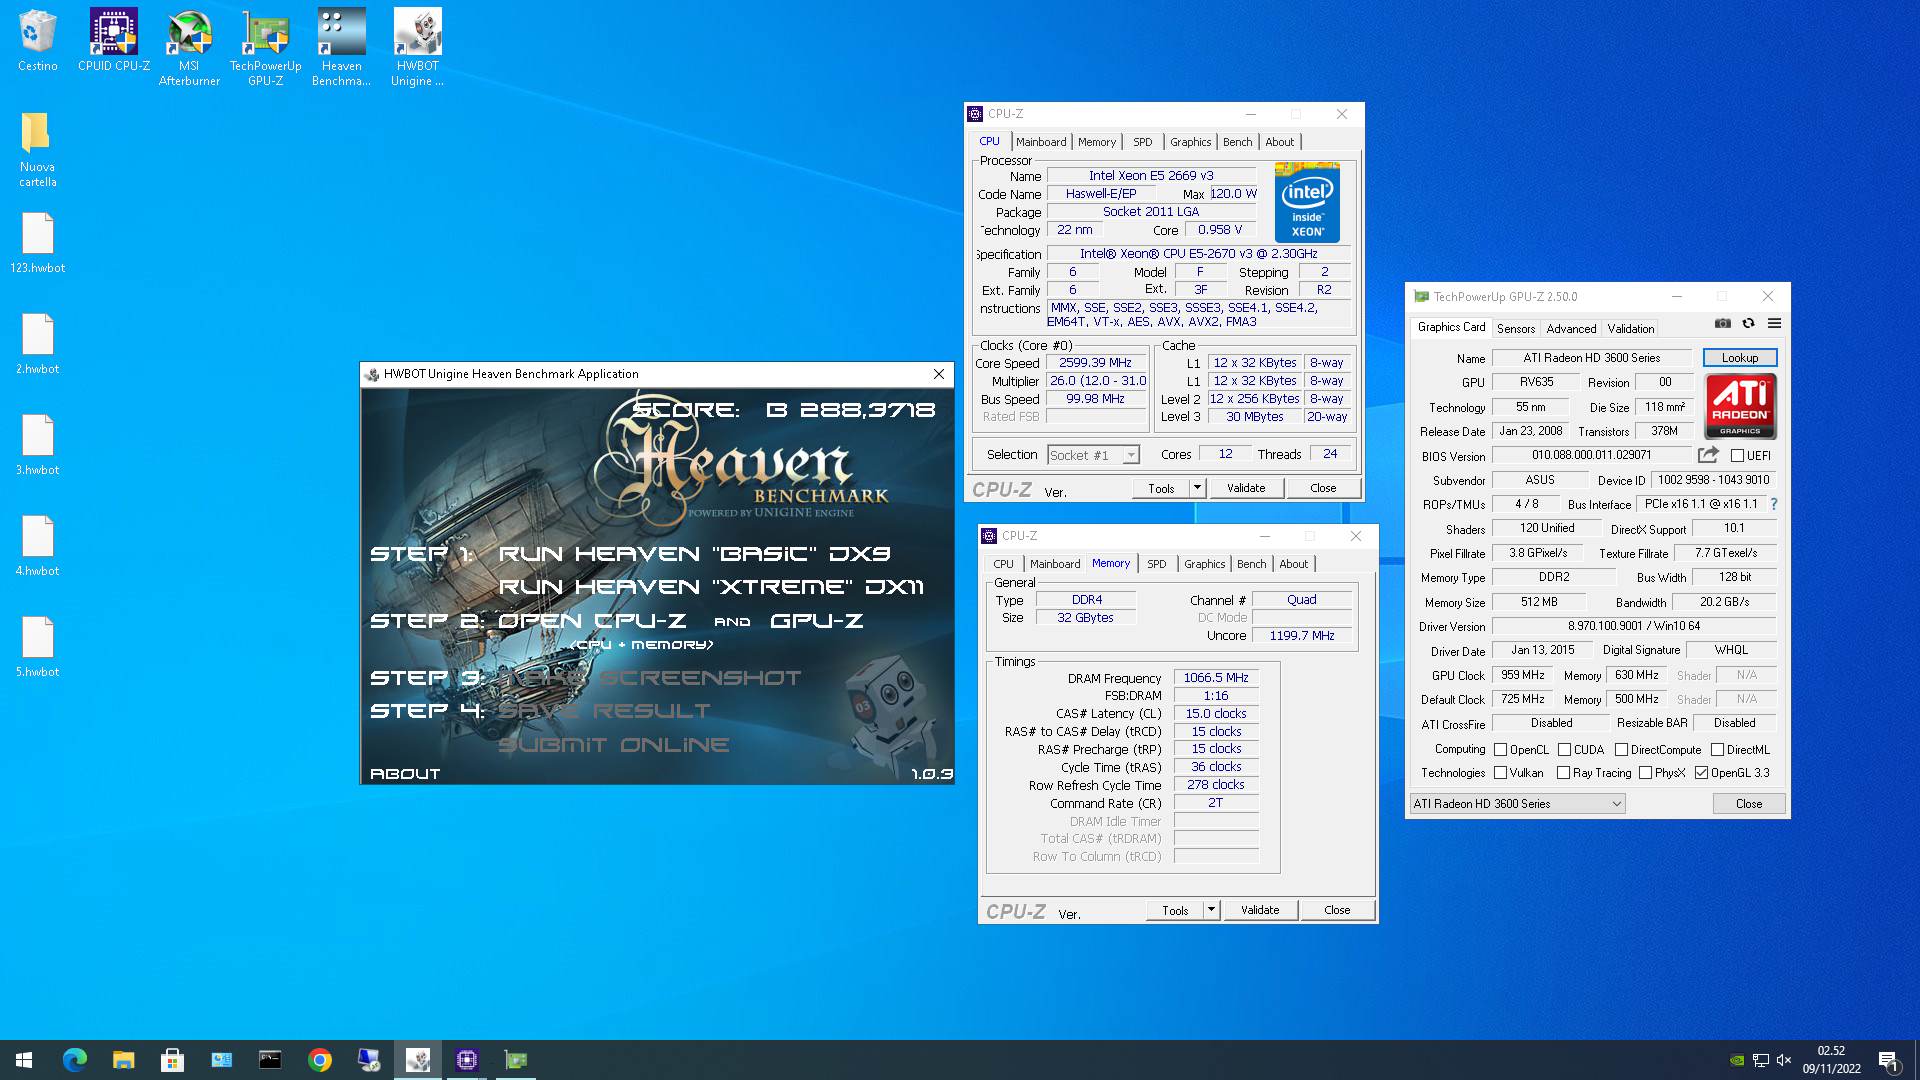Run Heaven "XTREME" DX11 benchmark

[x=711, y=587]
